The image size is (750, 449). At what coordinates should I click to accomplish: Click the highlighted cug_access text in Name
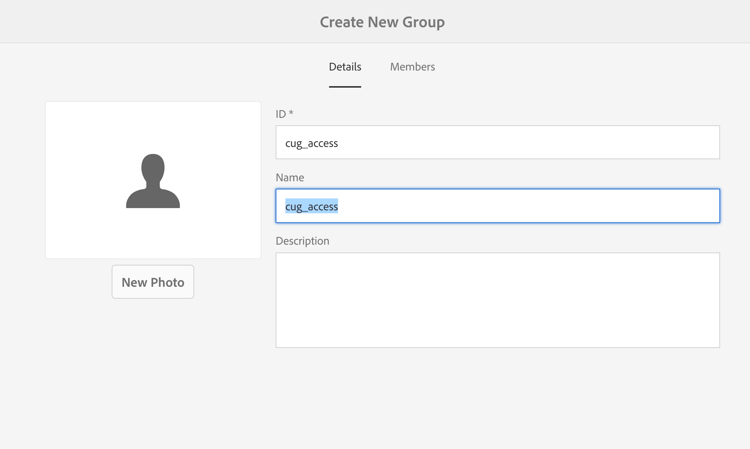311,206
